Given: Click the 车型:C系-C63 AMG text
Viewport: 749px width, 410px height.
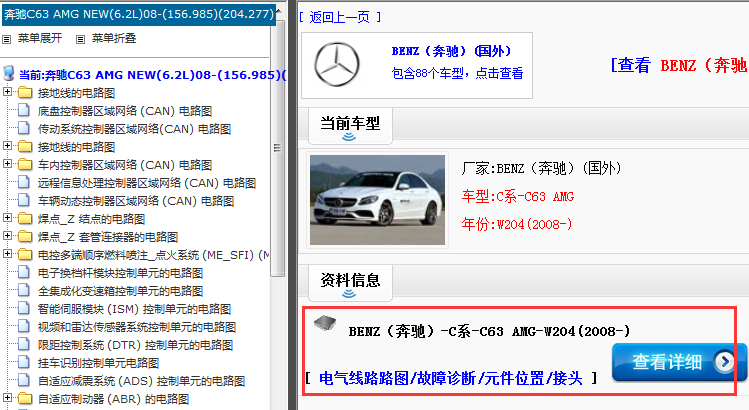Looking at the screenshot, I should tap(518, 196).
